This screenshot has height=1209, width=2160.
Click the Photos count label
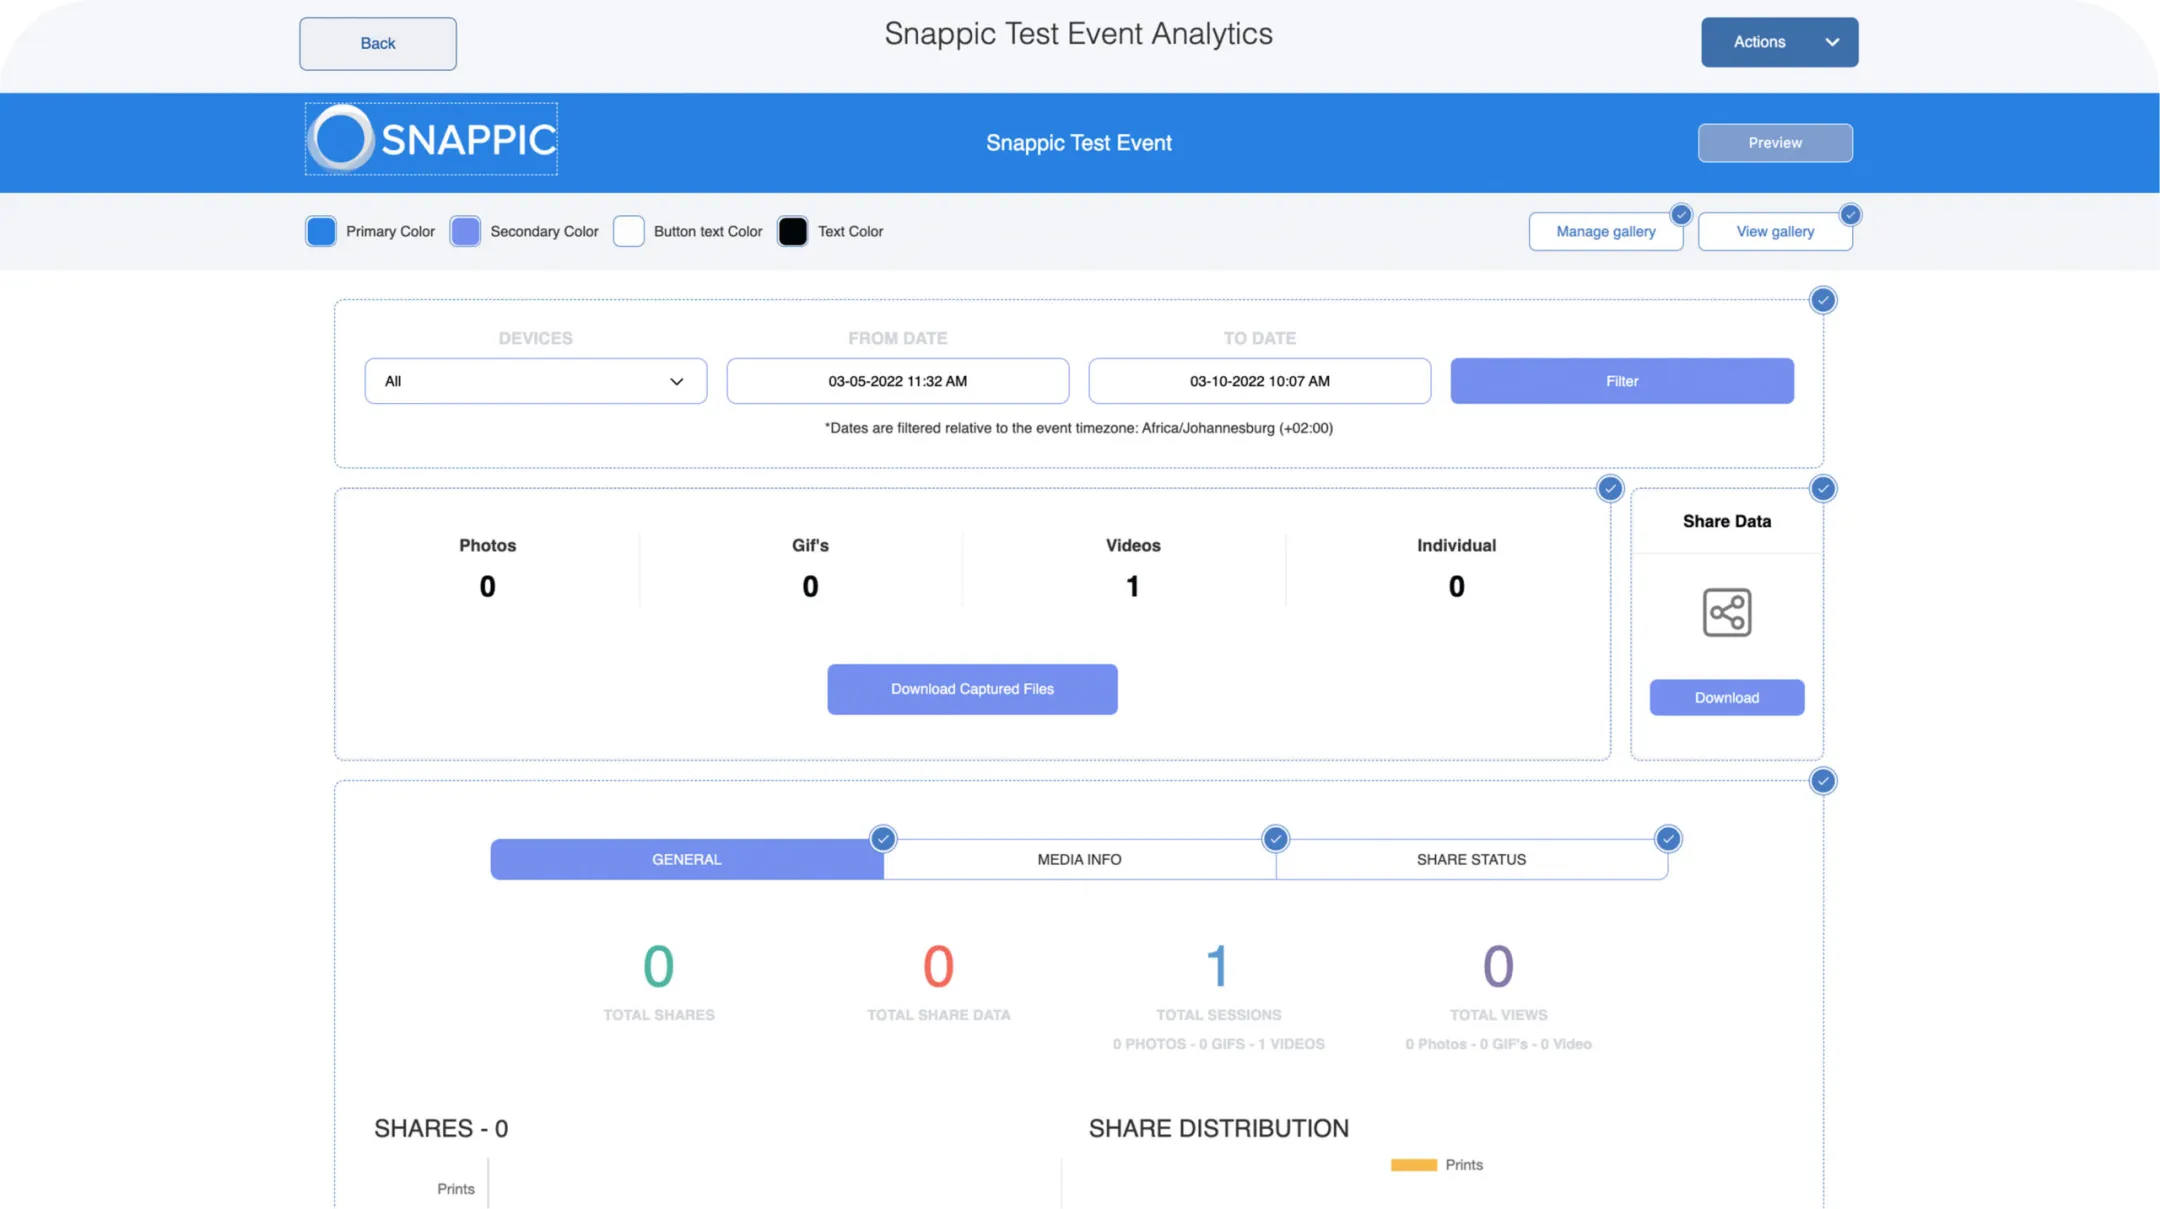tap(487, 546)
